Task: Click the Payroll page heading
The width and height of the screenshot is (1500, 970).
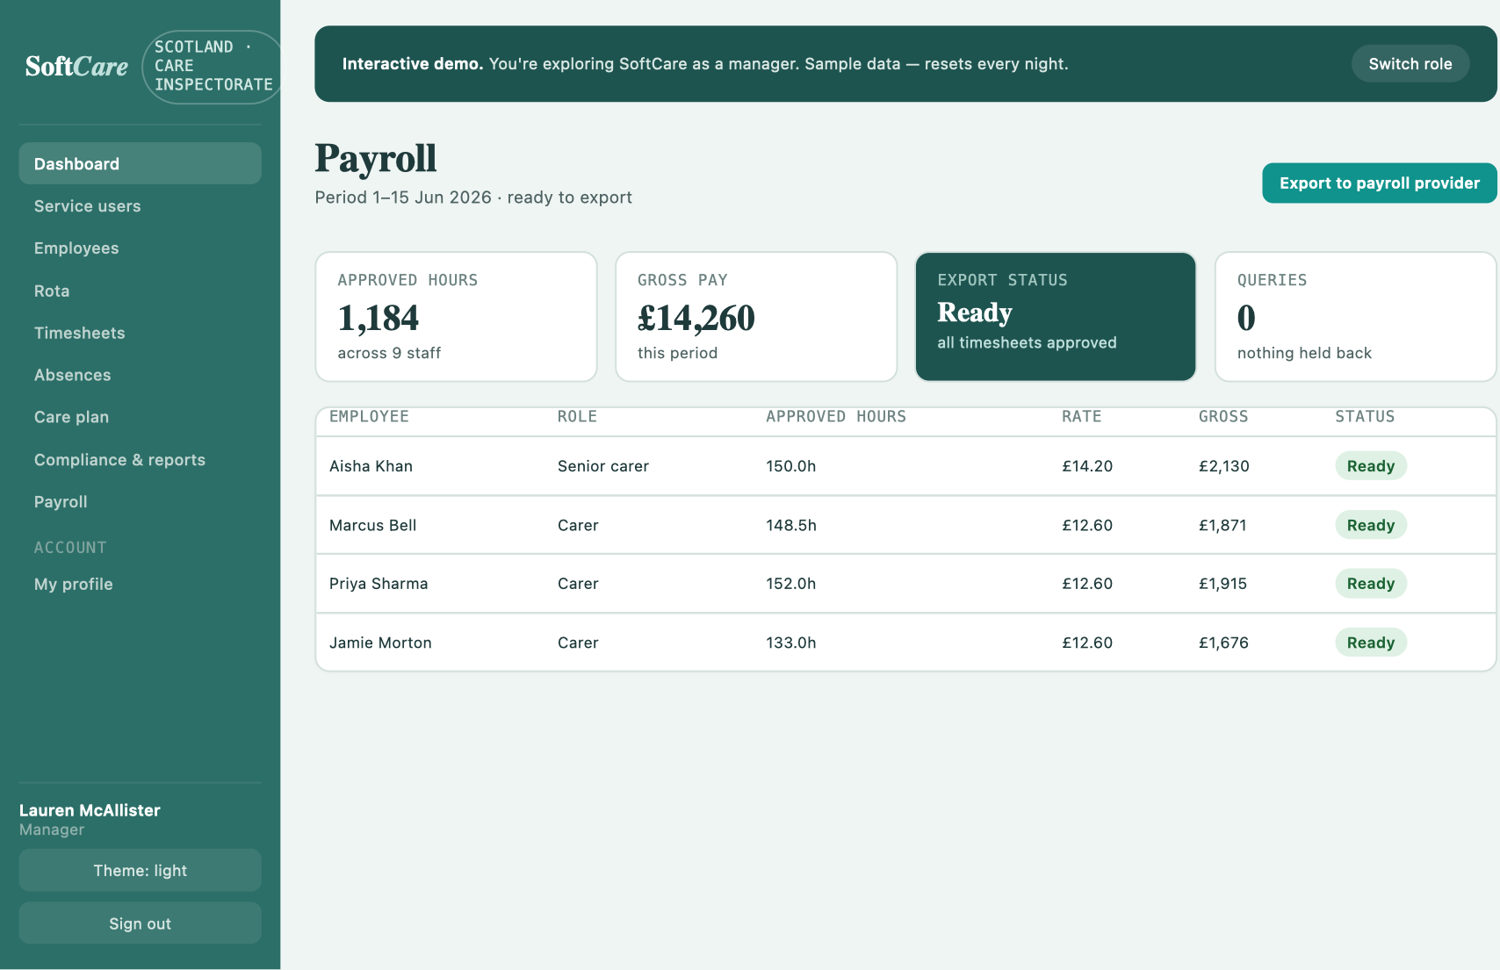Action: point(376,158)
